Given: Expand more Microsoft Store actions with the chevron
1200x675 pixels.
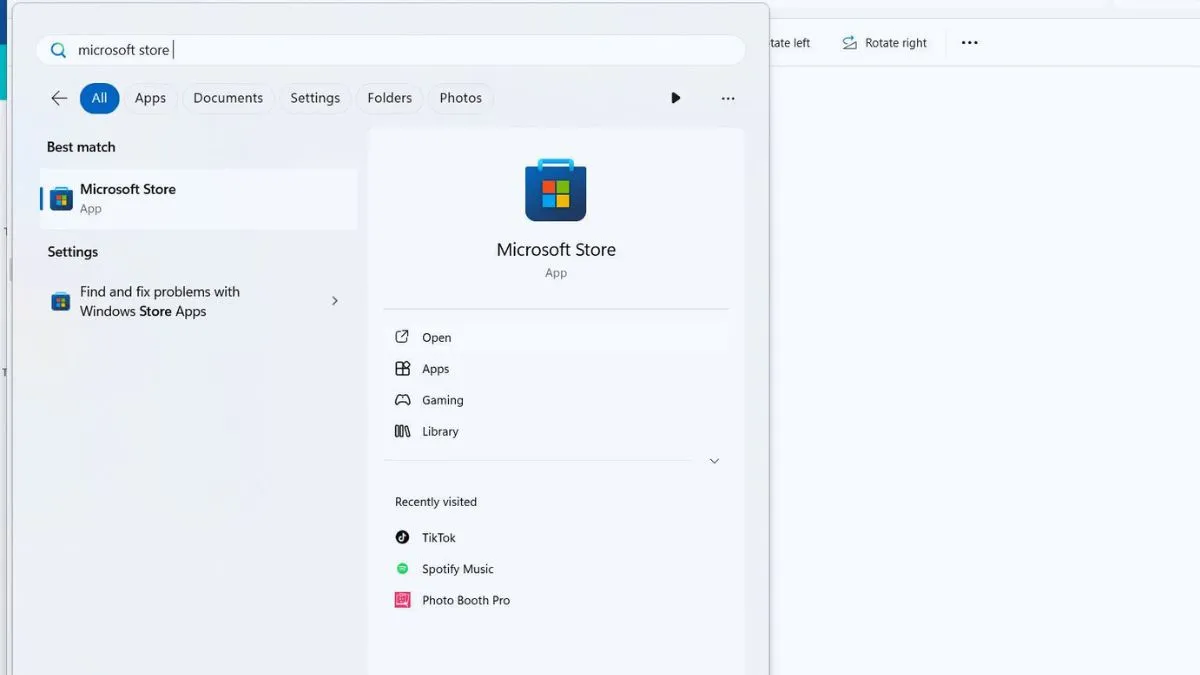Looking at the screenshot, I should 714,461.
